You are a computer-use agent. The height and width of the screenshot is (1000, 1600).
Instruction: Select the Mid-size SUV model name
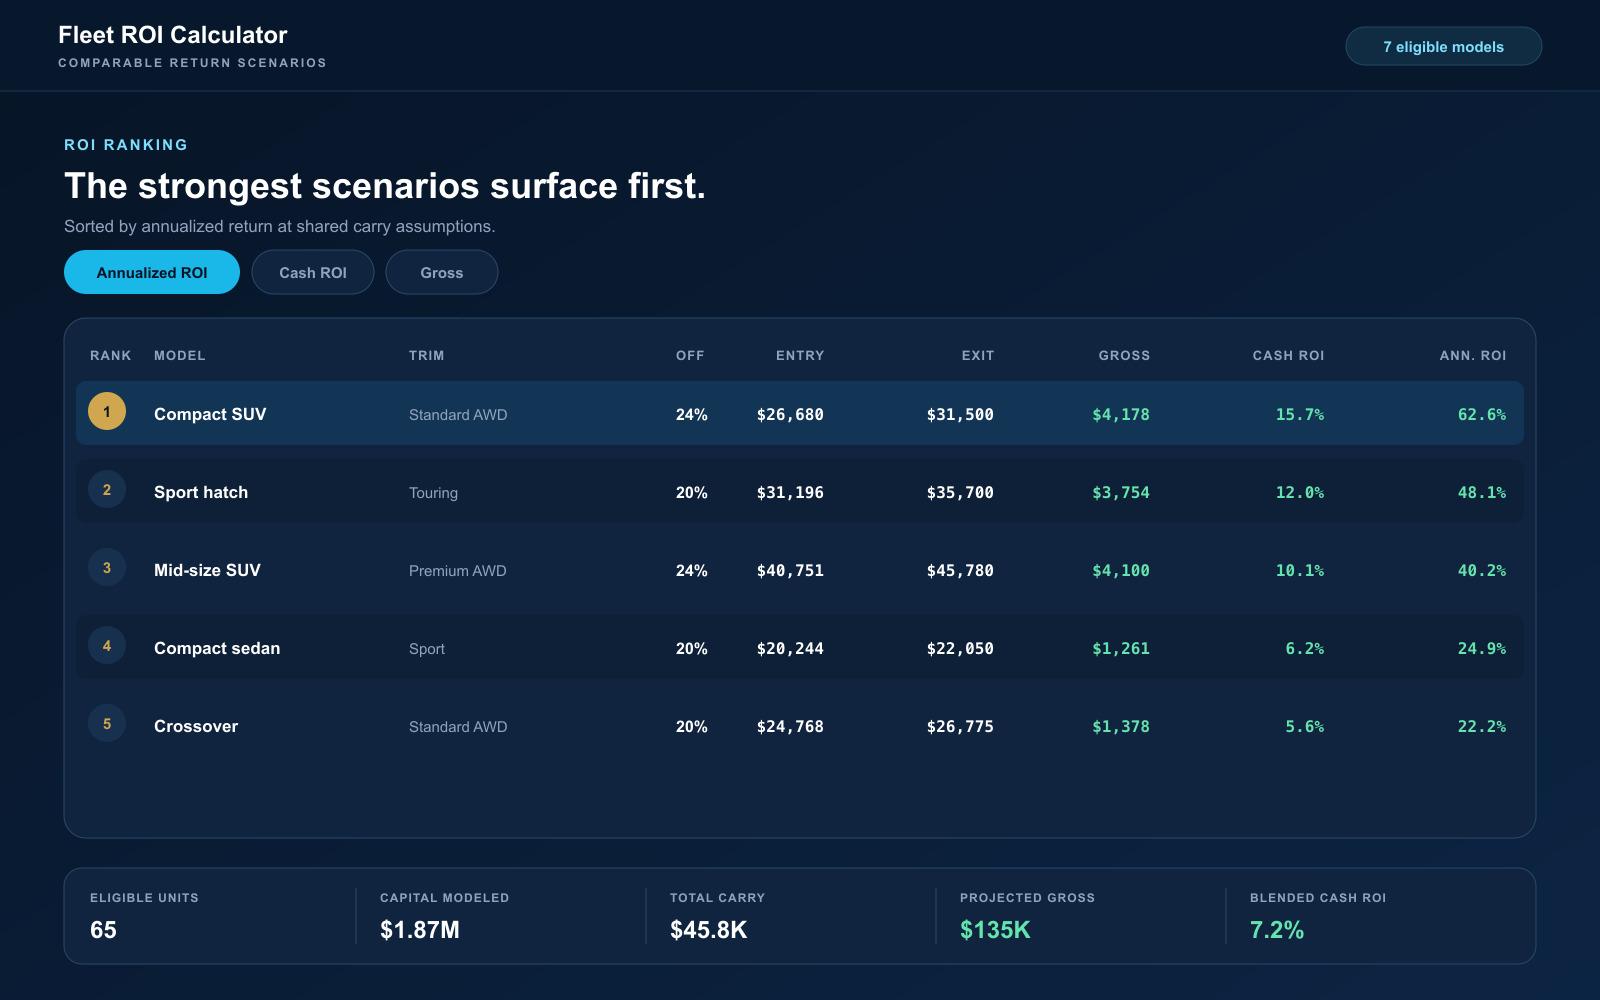pyautogui.click(x=207, y=570)
